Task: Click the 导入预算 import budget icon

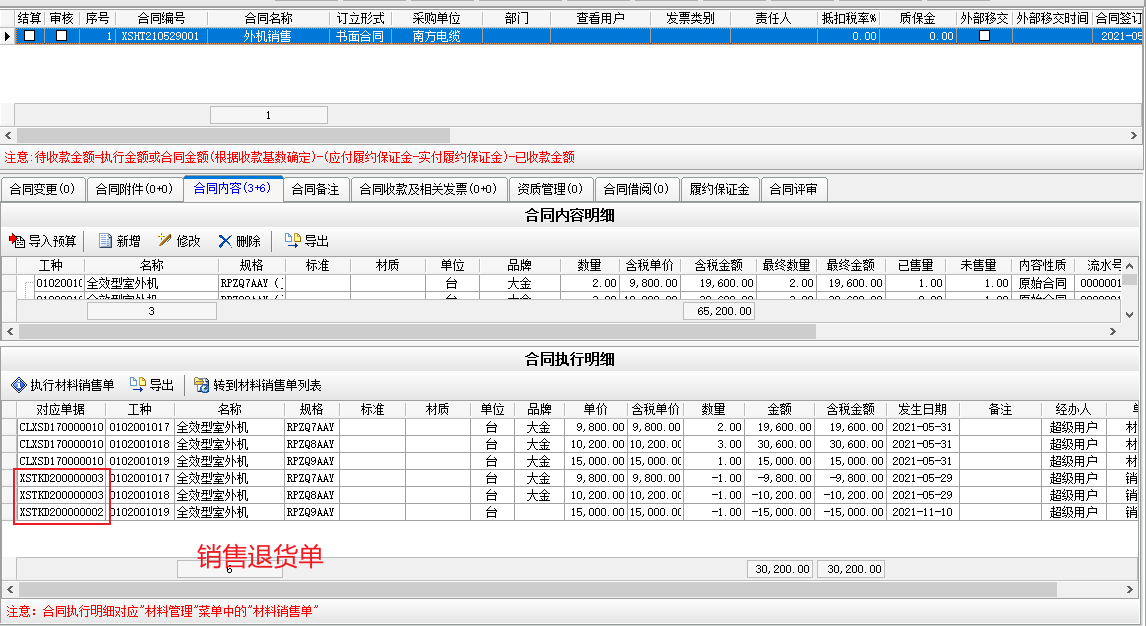Action: [x=15, y=241]
